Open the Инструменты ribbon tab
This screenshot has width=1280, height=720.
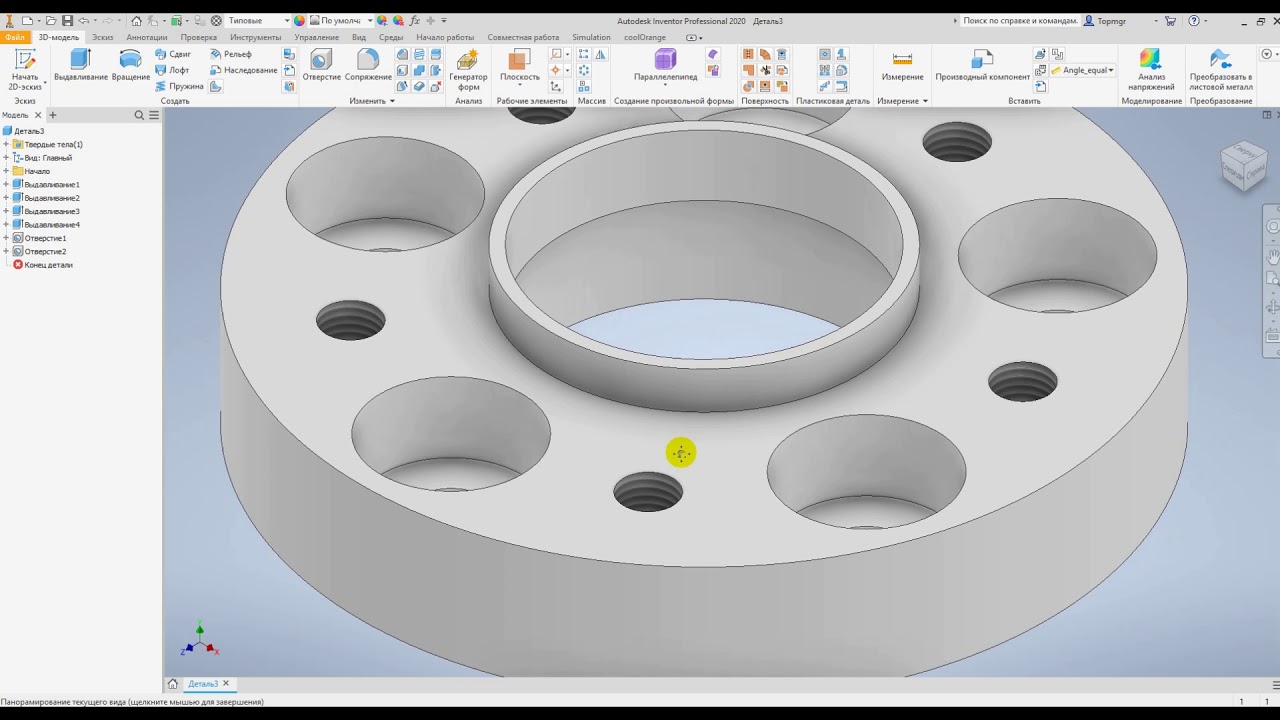click(255, 37)
